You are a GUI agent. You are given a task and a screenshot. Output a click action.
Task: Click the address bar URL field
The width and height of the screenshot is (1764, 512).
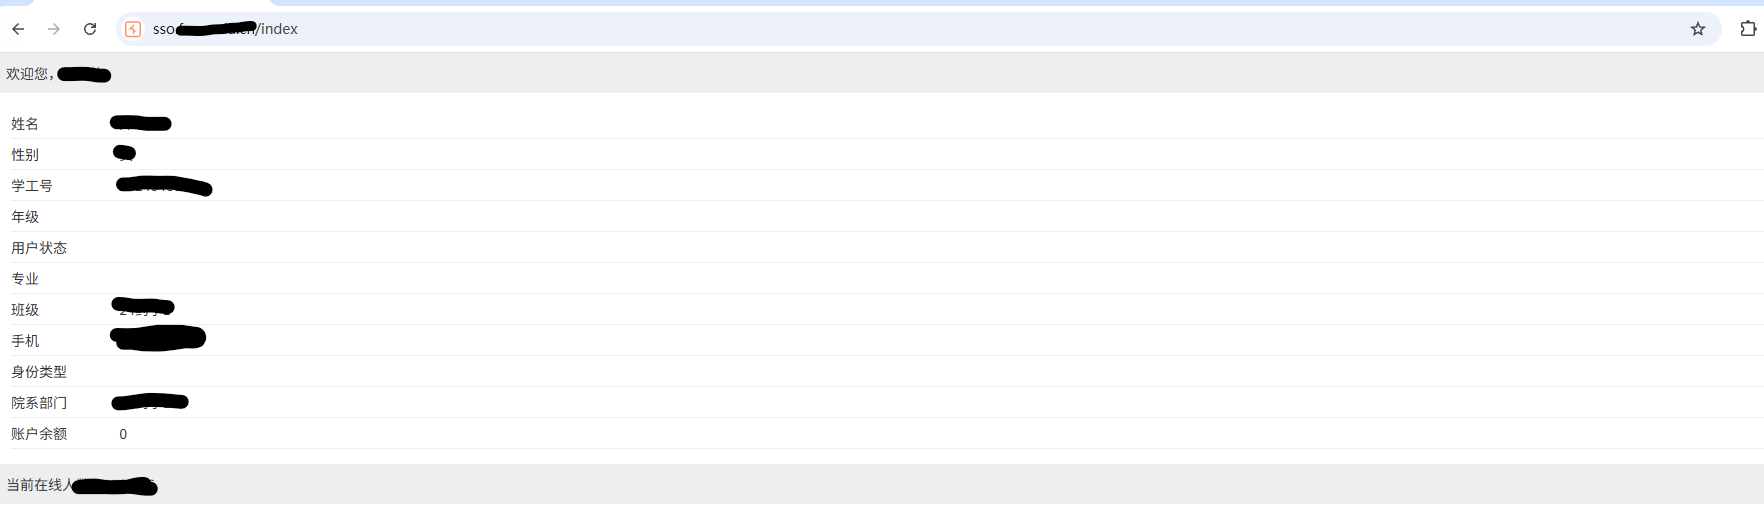(800, 29)
